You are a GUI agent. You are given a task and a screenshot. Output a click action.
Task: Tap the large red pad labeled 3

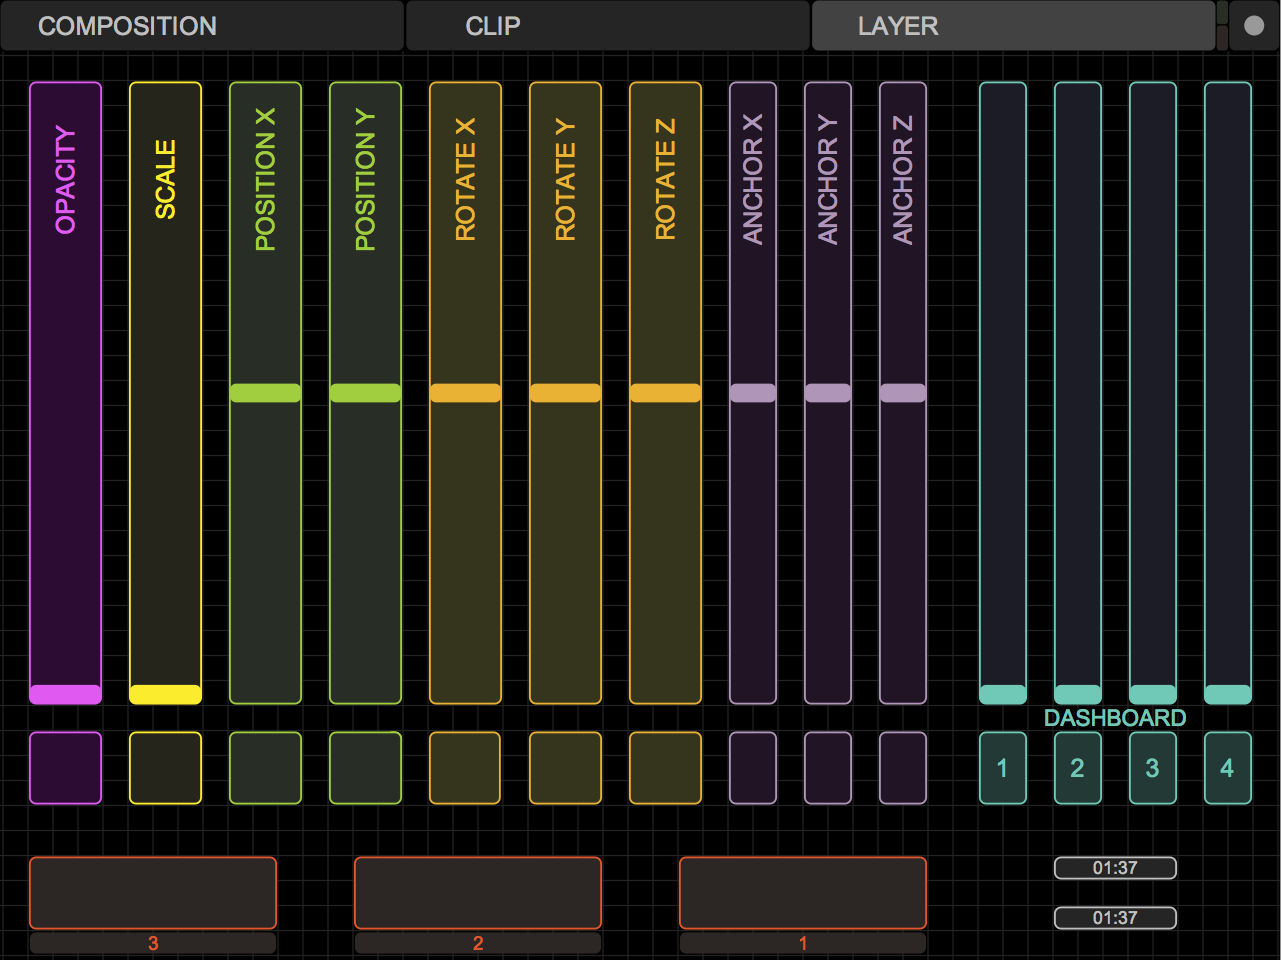153,893
